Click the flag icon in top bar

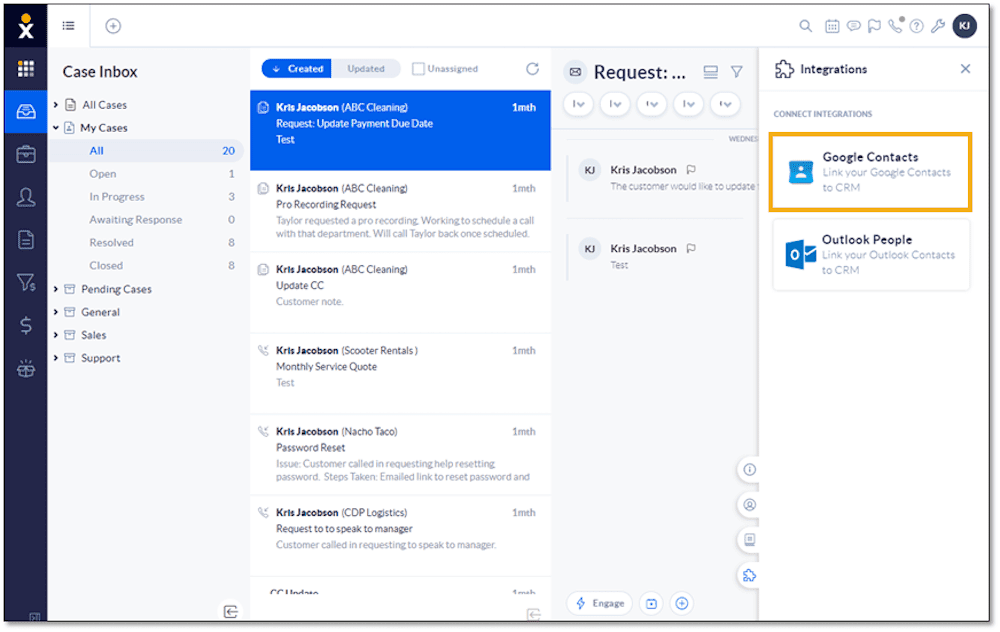[x=874, y=26]
